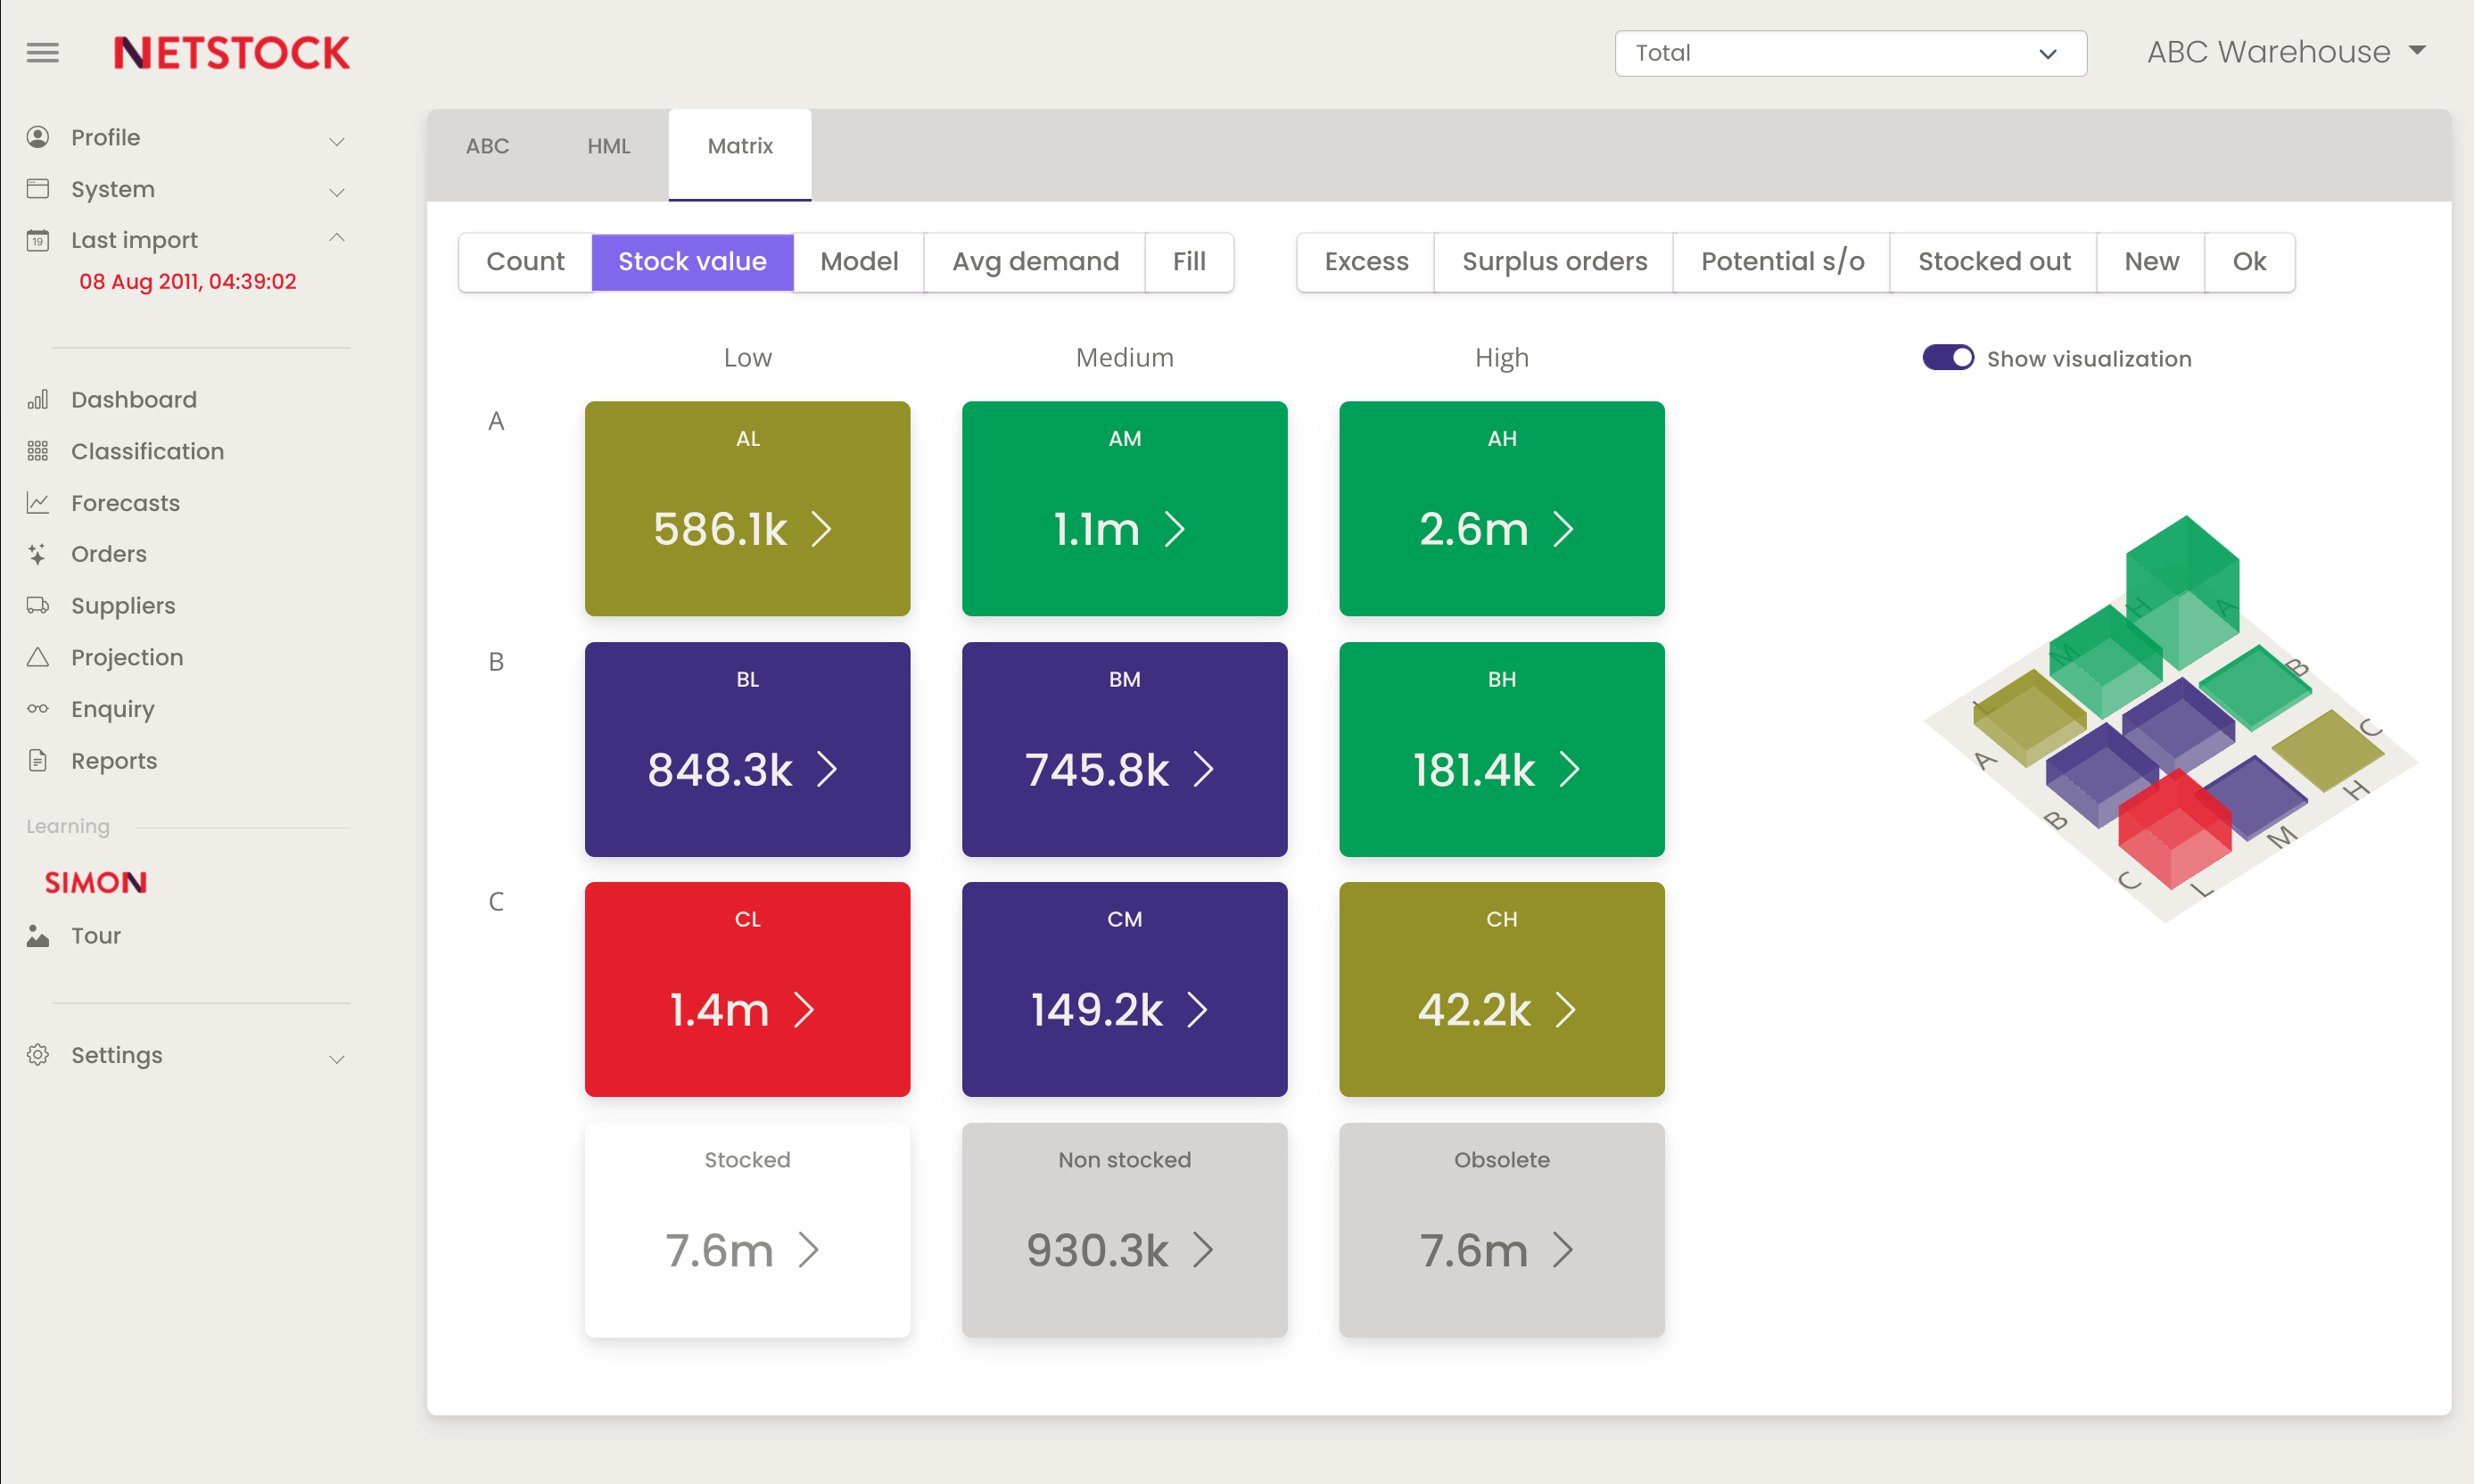Open the Total dropdown selector
2474x1484 pixels.
point(1850,53)
